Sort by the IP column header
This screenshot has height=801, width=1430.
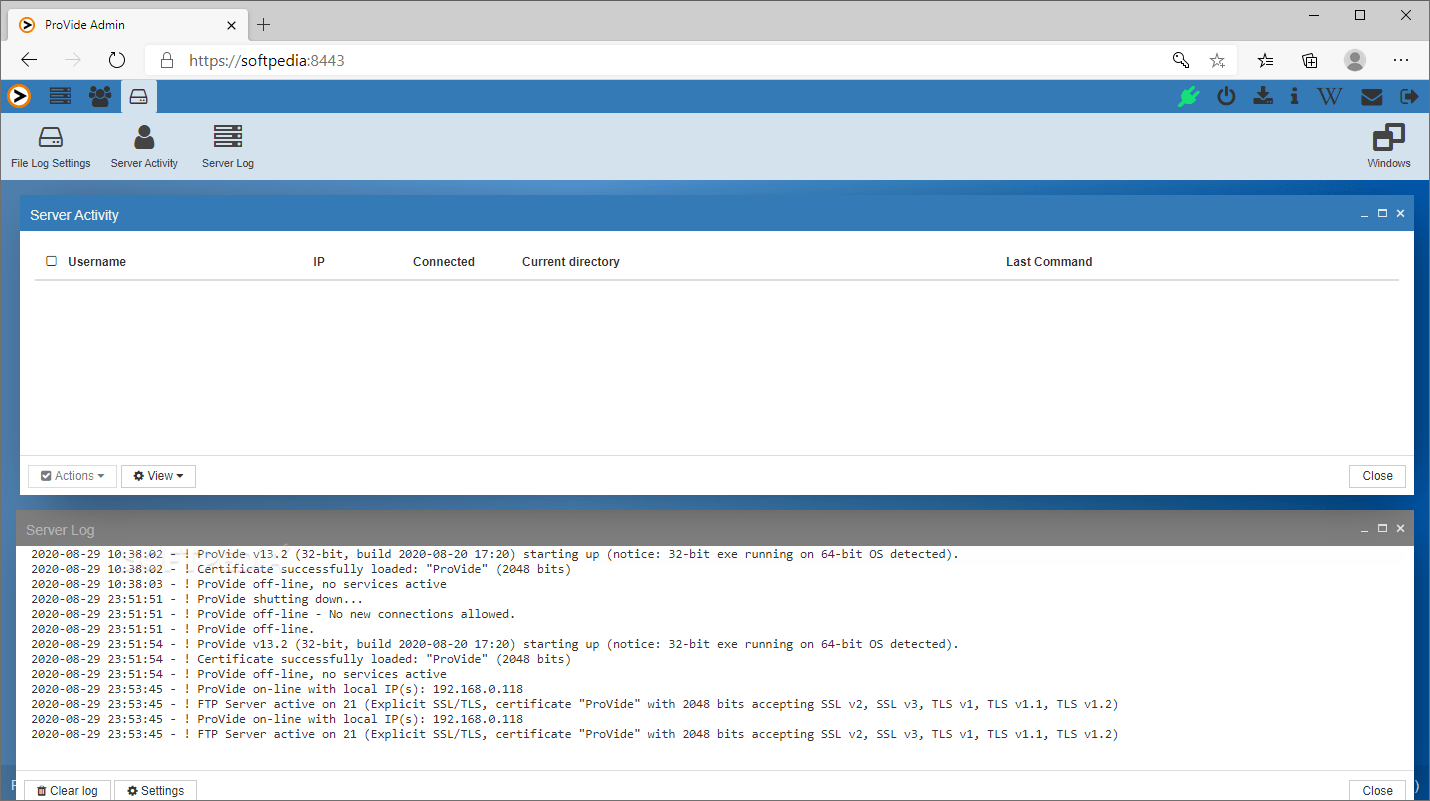(x=319, y=262)
